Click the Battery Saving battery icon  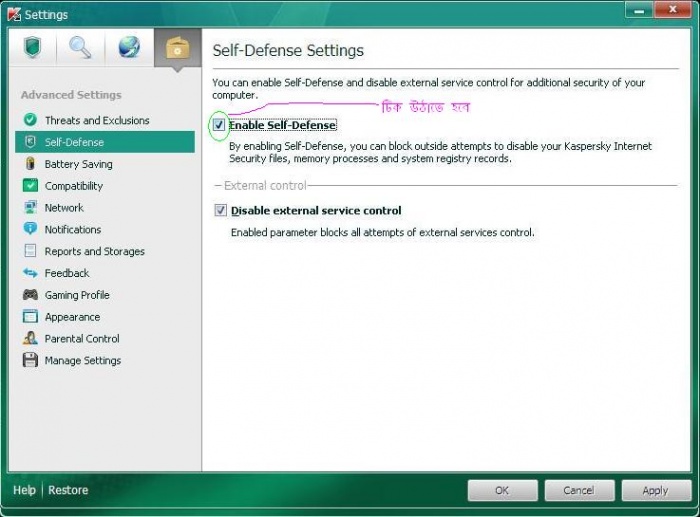30,163
